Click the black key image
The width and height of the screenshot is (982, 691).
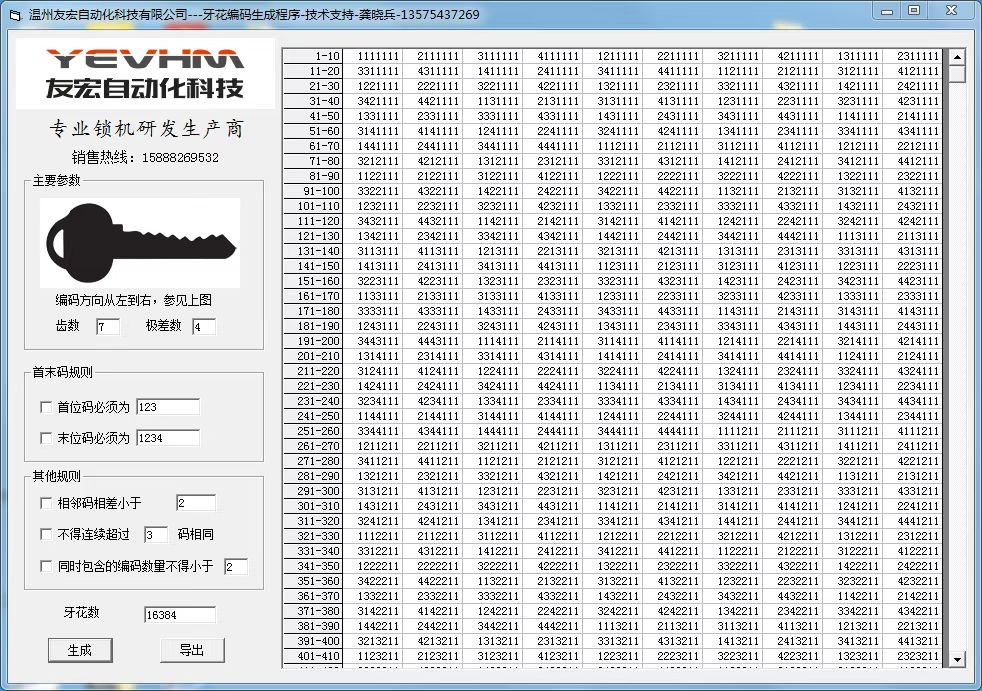pyautogui.click(x=140, y=244)
